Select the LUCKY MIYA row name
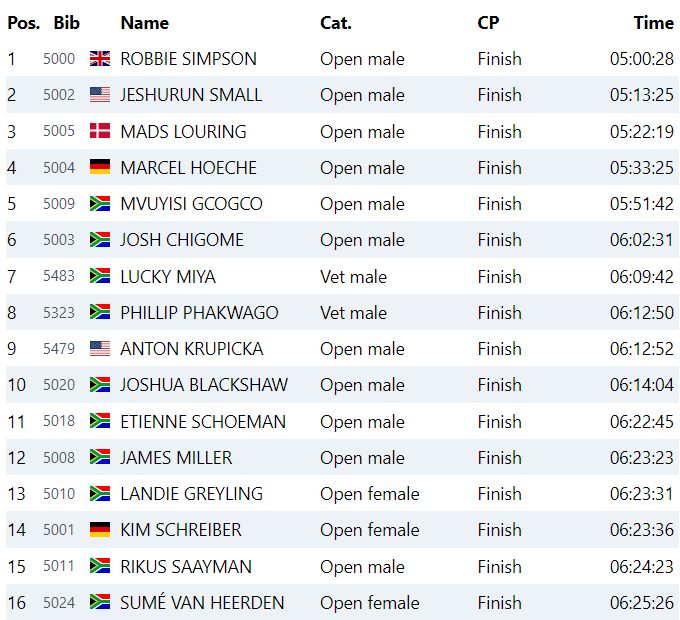 tap(168, 277)
